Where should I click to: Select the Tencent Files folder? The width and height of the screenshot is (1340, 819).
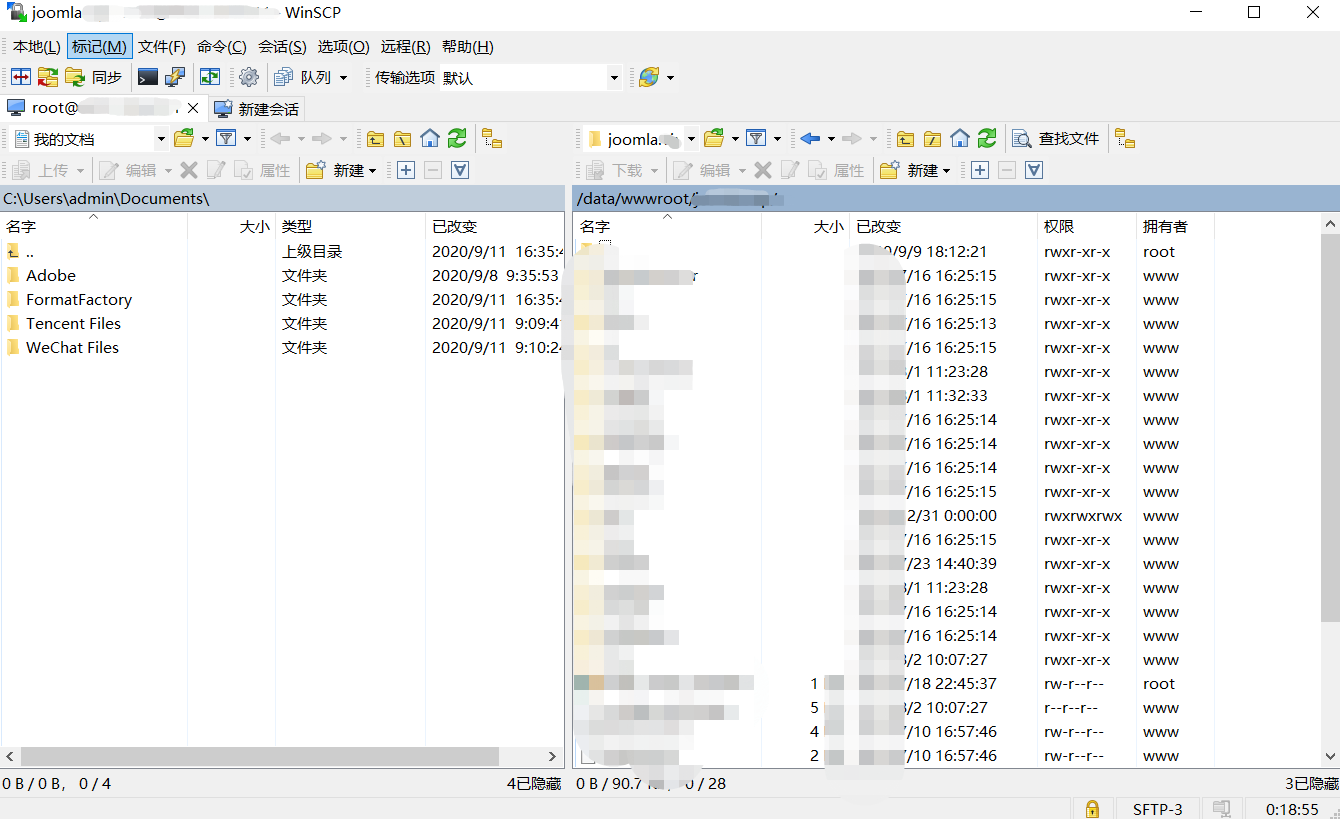pyautogui.click(x=73, y=324)
